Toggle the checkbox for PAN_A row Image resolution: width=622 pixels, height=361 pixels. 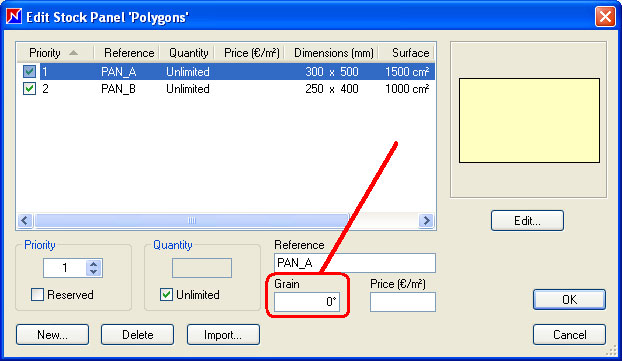coord(29,72)
